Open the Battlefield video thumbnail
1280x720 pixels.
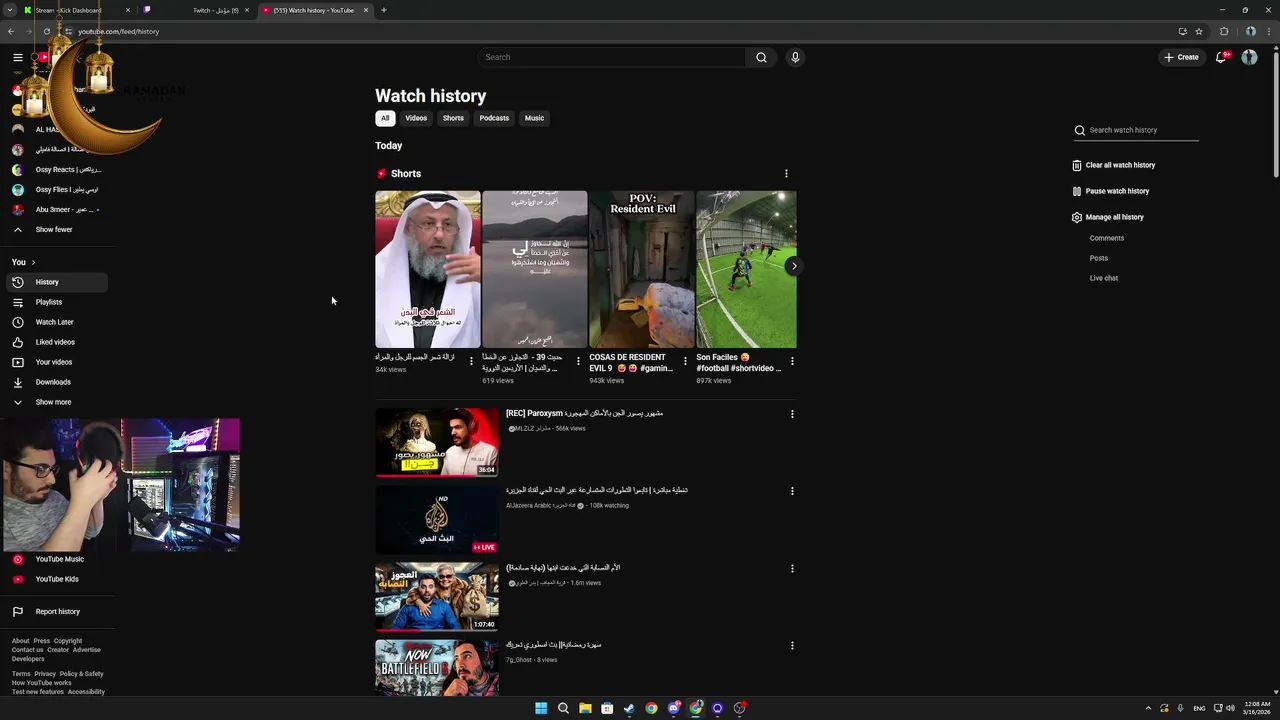437,668
